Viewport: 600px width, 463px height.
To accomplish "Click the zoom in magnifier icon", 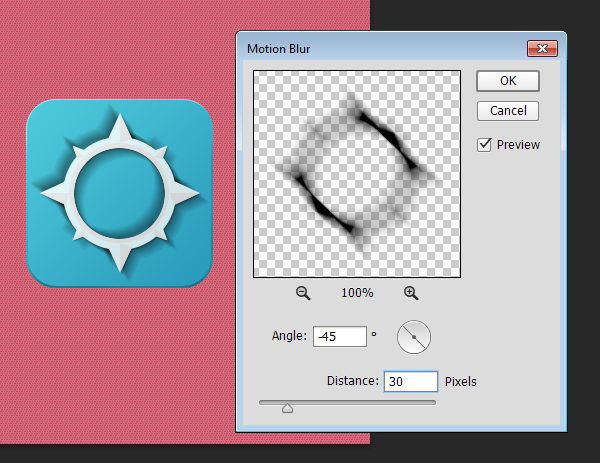I will [410, 293].
